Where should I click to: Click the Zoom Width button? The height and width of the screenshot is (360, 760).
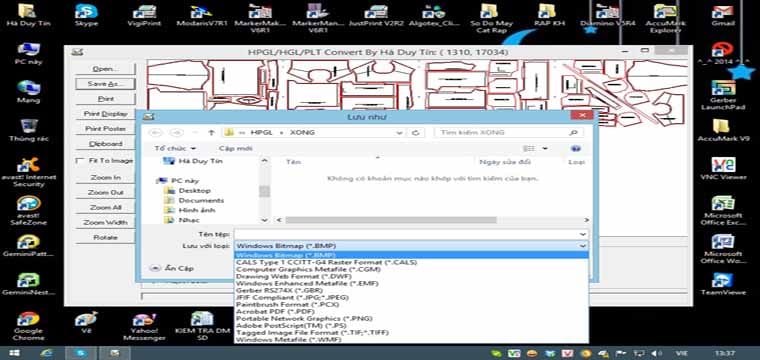105,223
